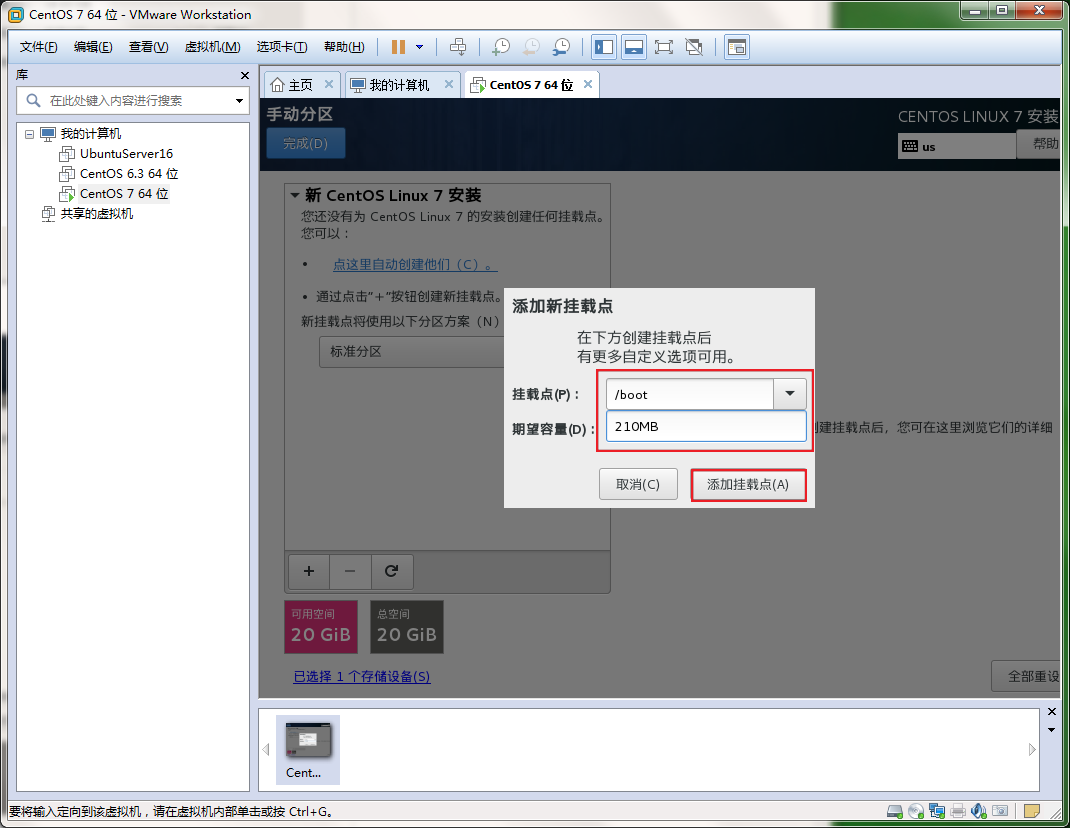The image size is (1070, 828).
Task: Click the plus button to add mount point
Action: (x=309, y=571)
